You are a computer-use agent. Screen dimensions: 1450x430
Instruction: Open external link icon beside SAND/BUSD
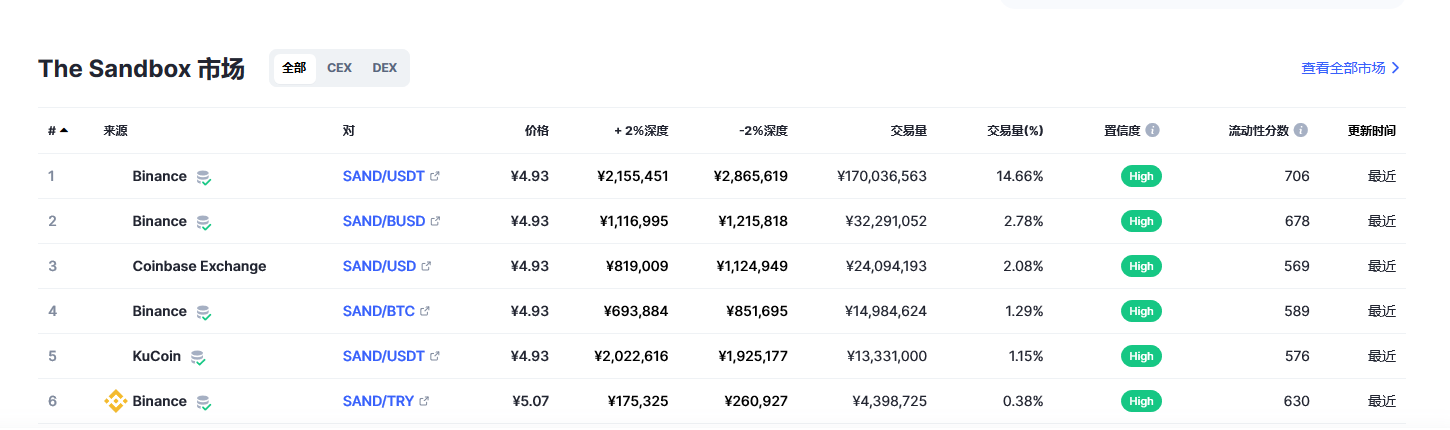(435, 221)
